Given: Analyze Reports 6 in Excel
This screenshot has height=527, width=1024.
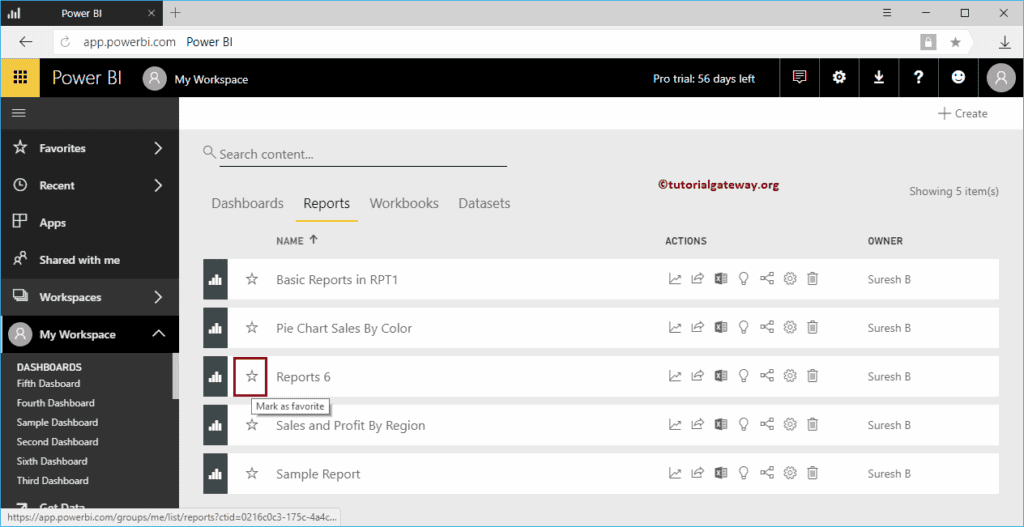Looking at the screenshot, I should (720, 376).
